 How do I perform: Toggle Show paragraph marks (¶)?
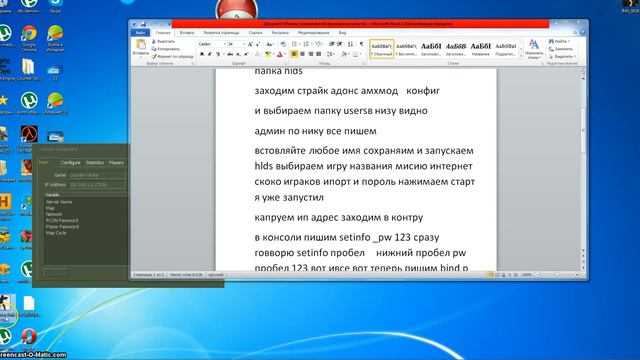click(361, 44)
